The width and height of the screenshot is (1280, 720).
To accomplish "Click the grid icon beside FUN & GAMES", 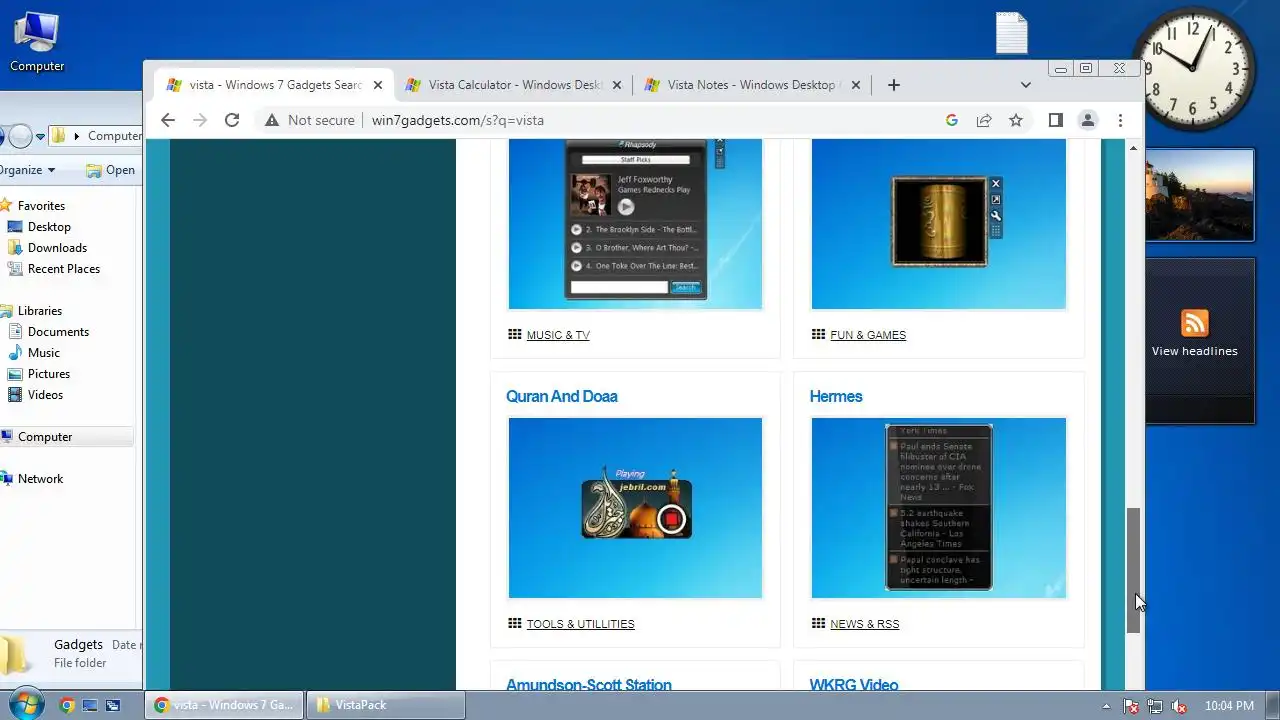I will coord(818,334).
